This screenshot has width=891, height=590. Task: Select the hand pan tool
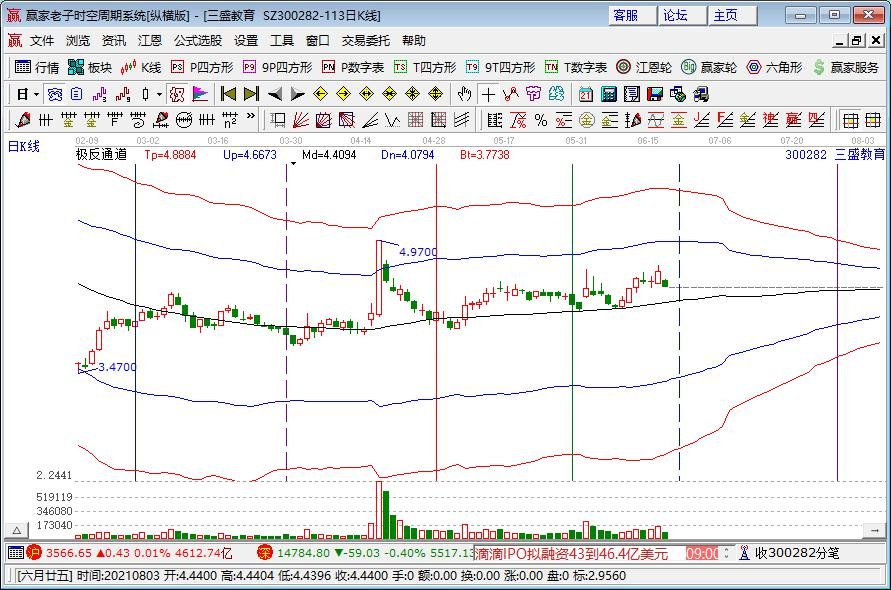click(464, 93)
